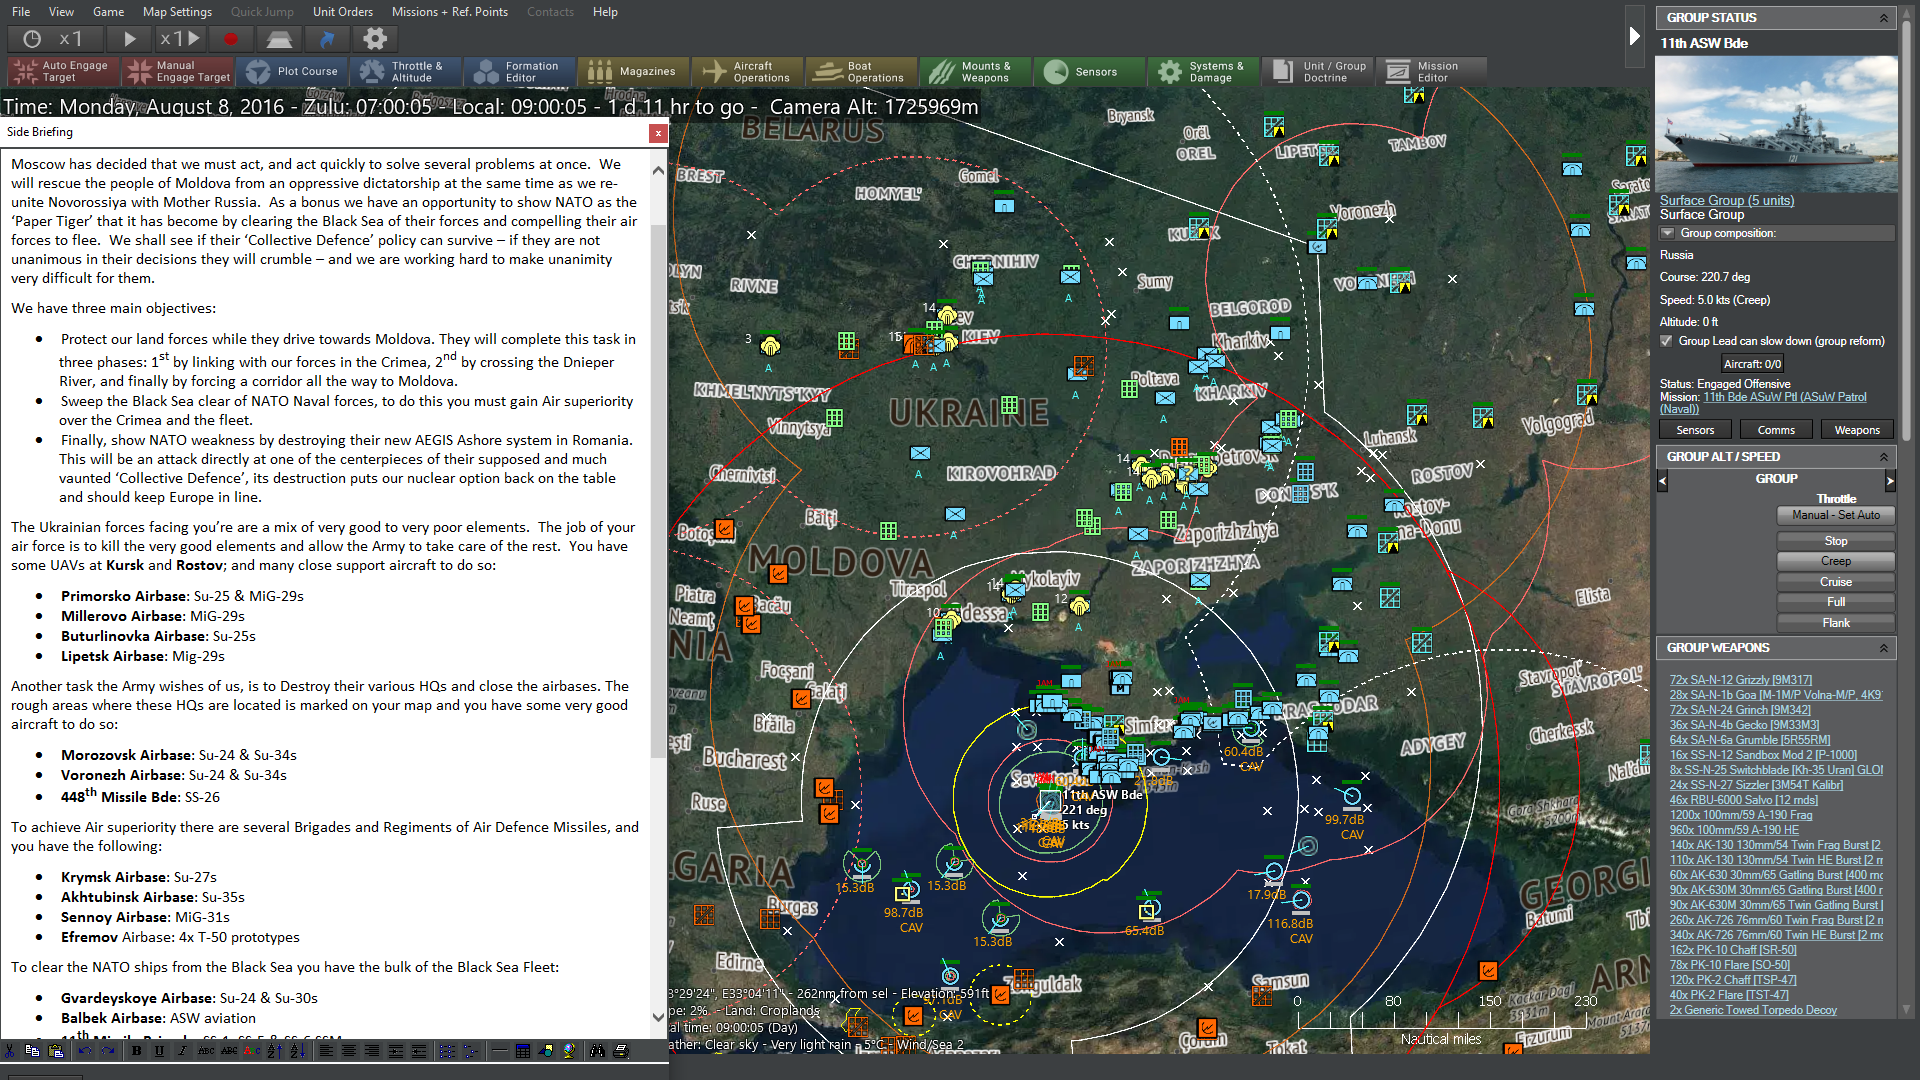
Task: Open the Map Settings menu
Action: coord(177,12)
